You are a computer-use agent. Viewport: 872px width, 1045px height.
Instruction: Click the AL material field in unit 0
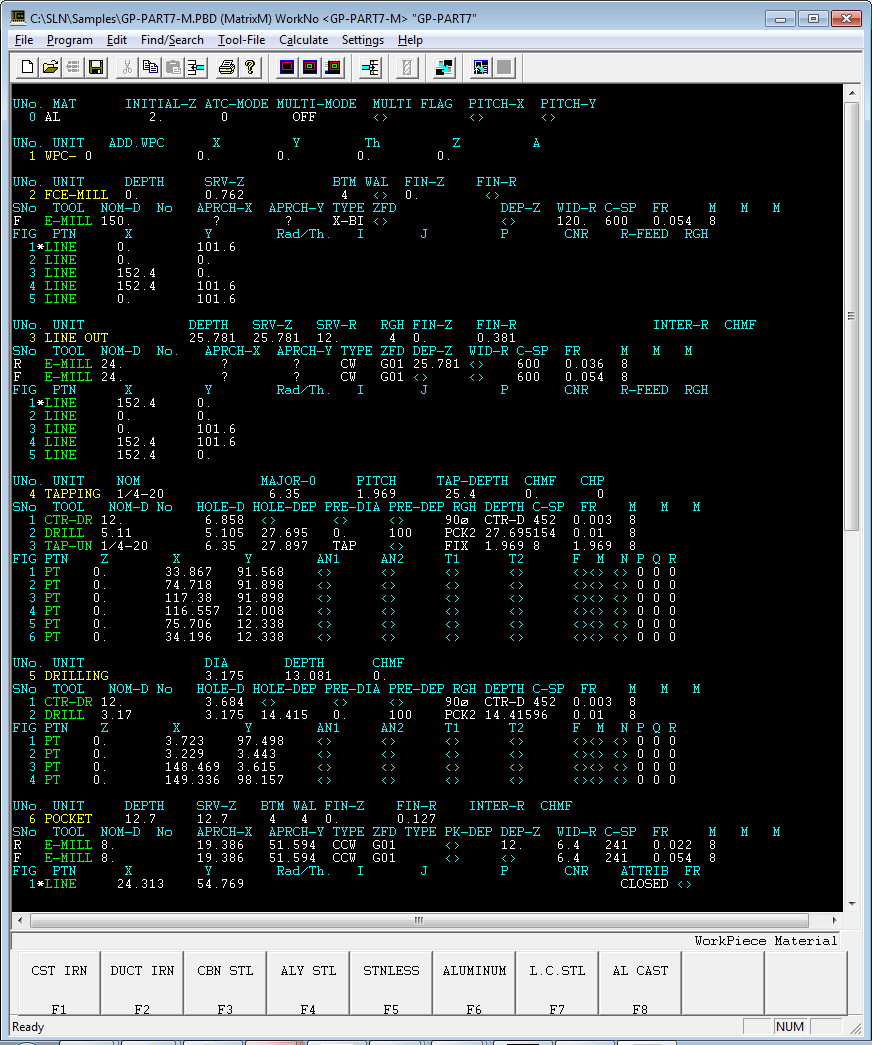click(x=53, y=117)
